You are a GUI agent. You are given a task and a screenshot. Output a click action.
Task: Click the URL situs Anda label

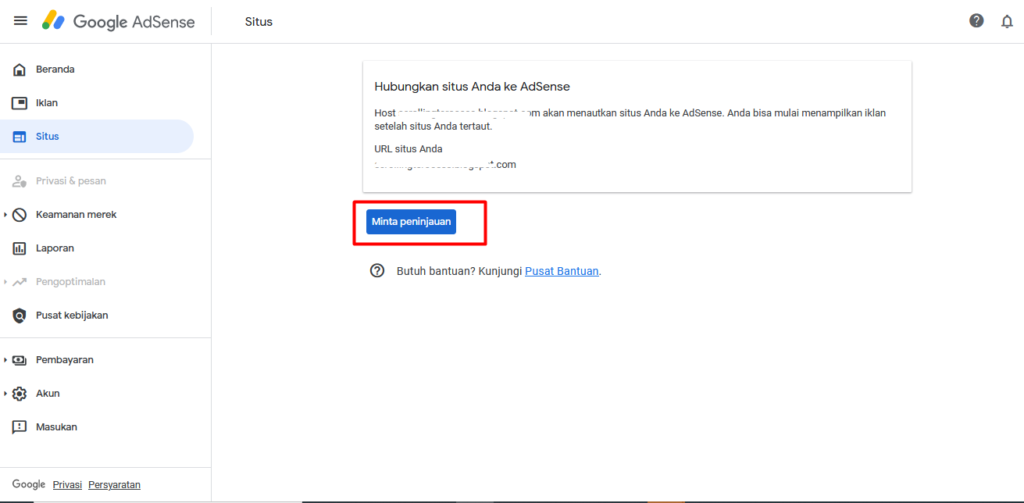[408, 149]
